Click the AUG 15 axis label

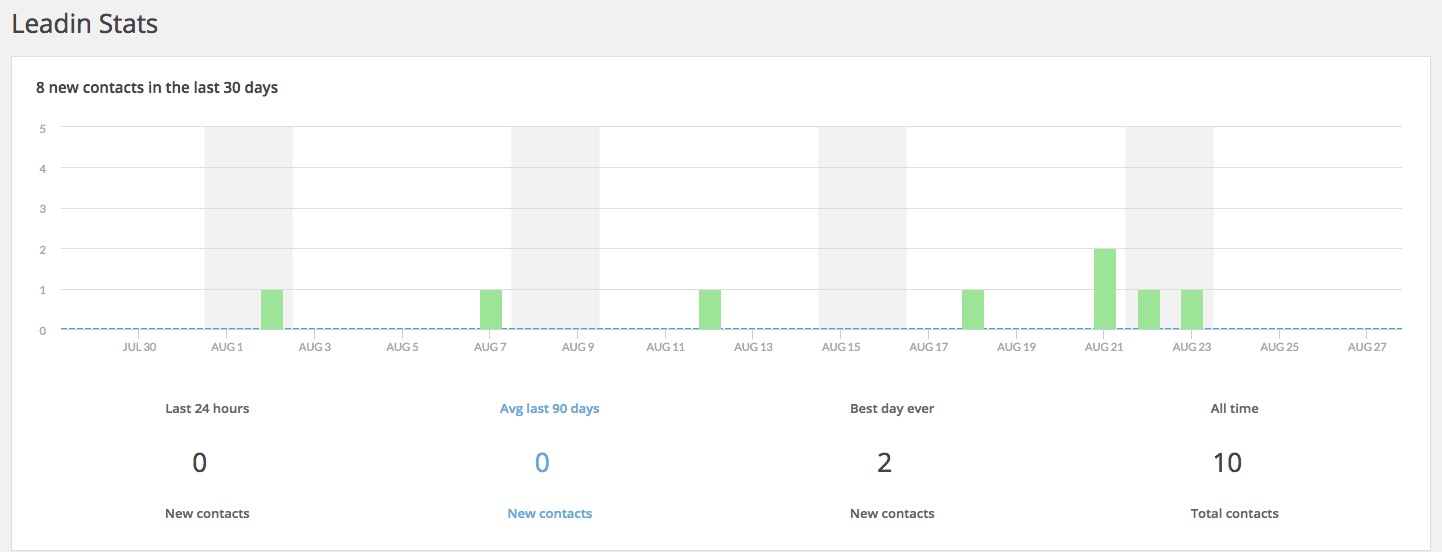coord(841,348)
